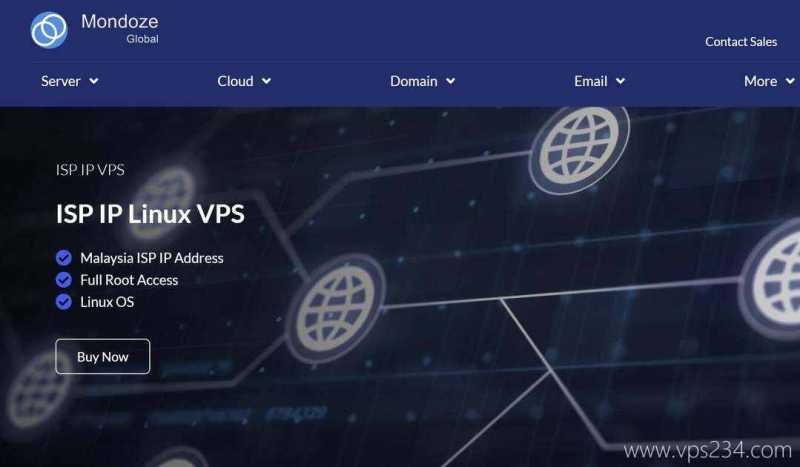Click the checkmark icon beside Linux OS

64,302
